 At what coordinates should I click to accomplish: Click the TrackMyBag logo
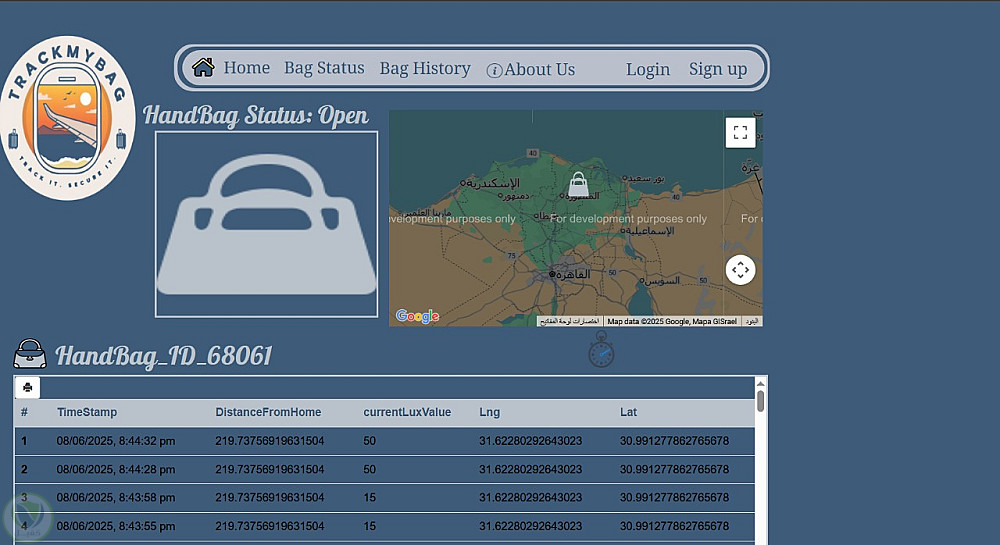[68, 118]
